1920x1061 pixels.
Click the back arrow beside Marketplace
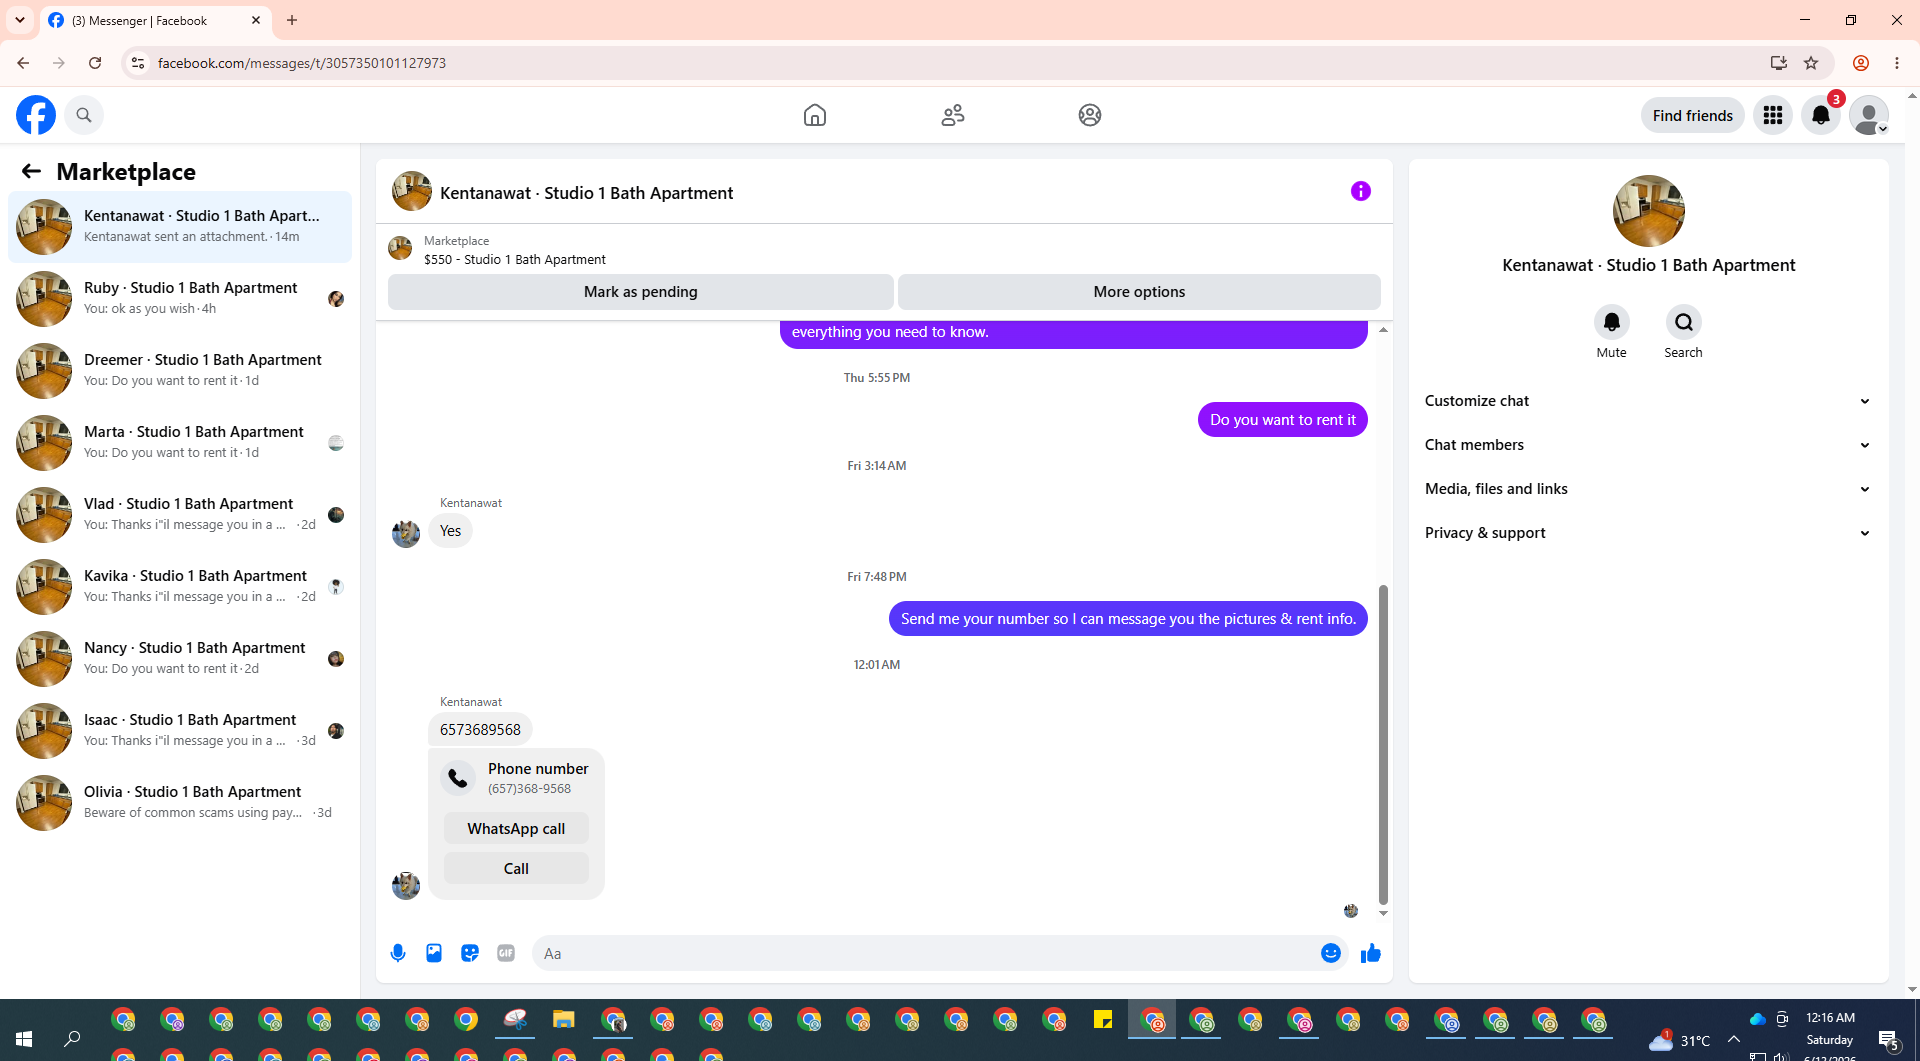coord(31,171)
